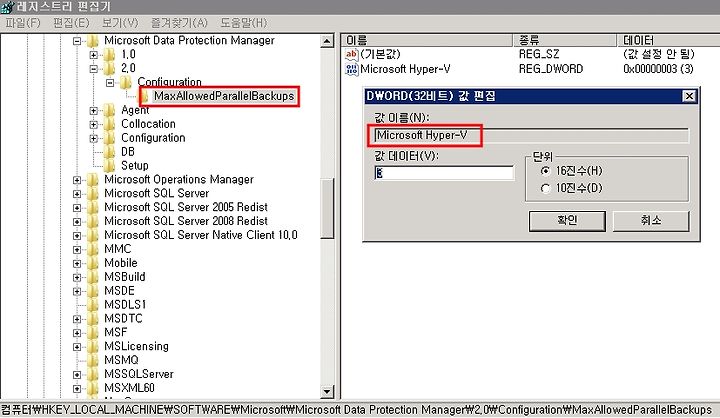
Task: Click the MSMQ folder icon
Action: click(92, 360)
